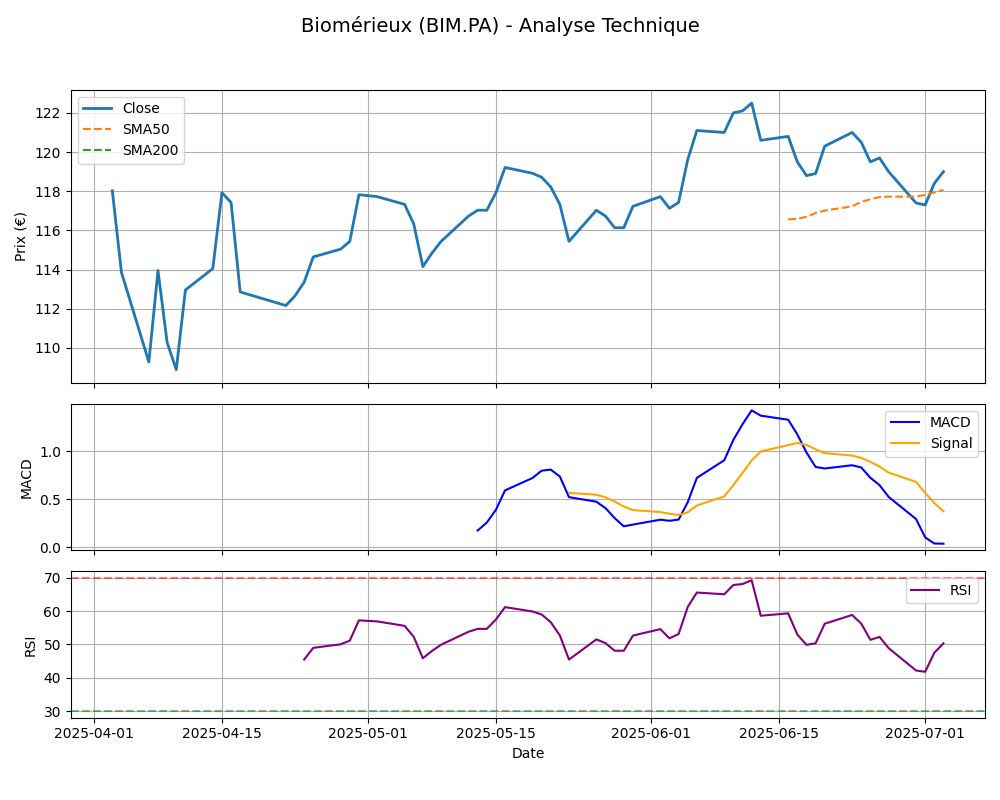Click the "Date" x-axis label
Viewport: 1000px width, 800px height.
528,753
